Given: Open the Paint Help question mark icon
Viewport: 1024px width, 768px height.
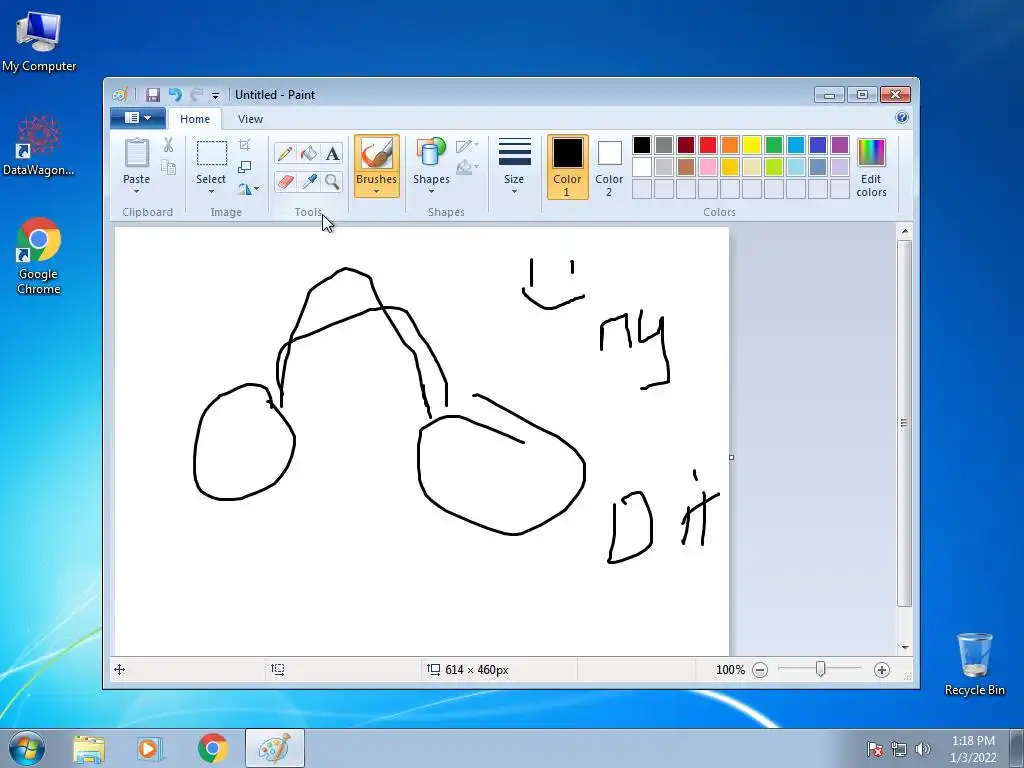Looking at the screenshot, I should (902, 118).
